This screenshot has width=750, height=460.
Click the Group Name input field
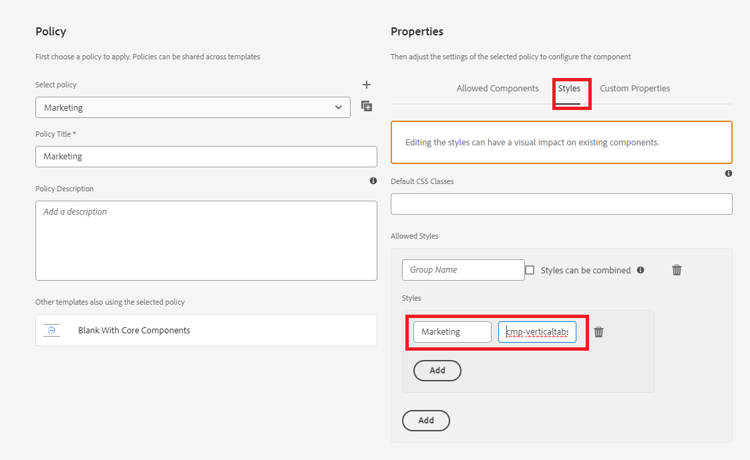pos(463,270)
